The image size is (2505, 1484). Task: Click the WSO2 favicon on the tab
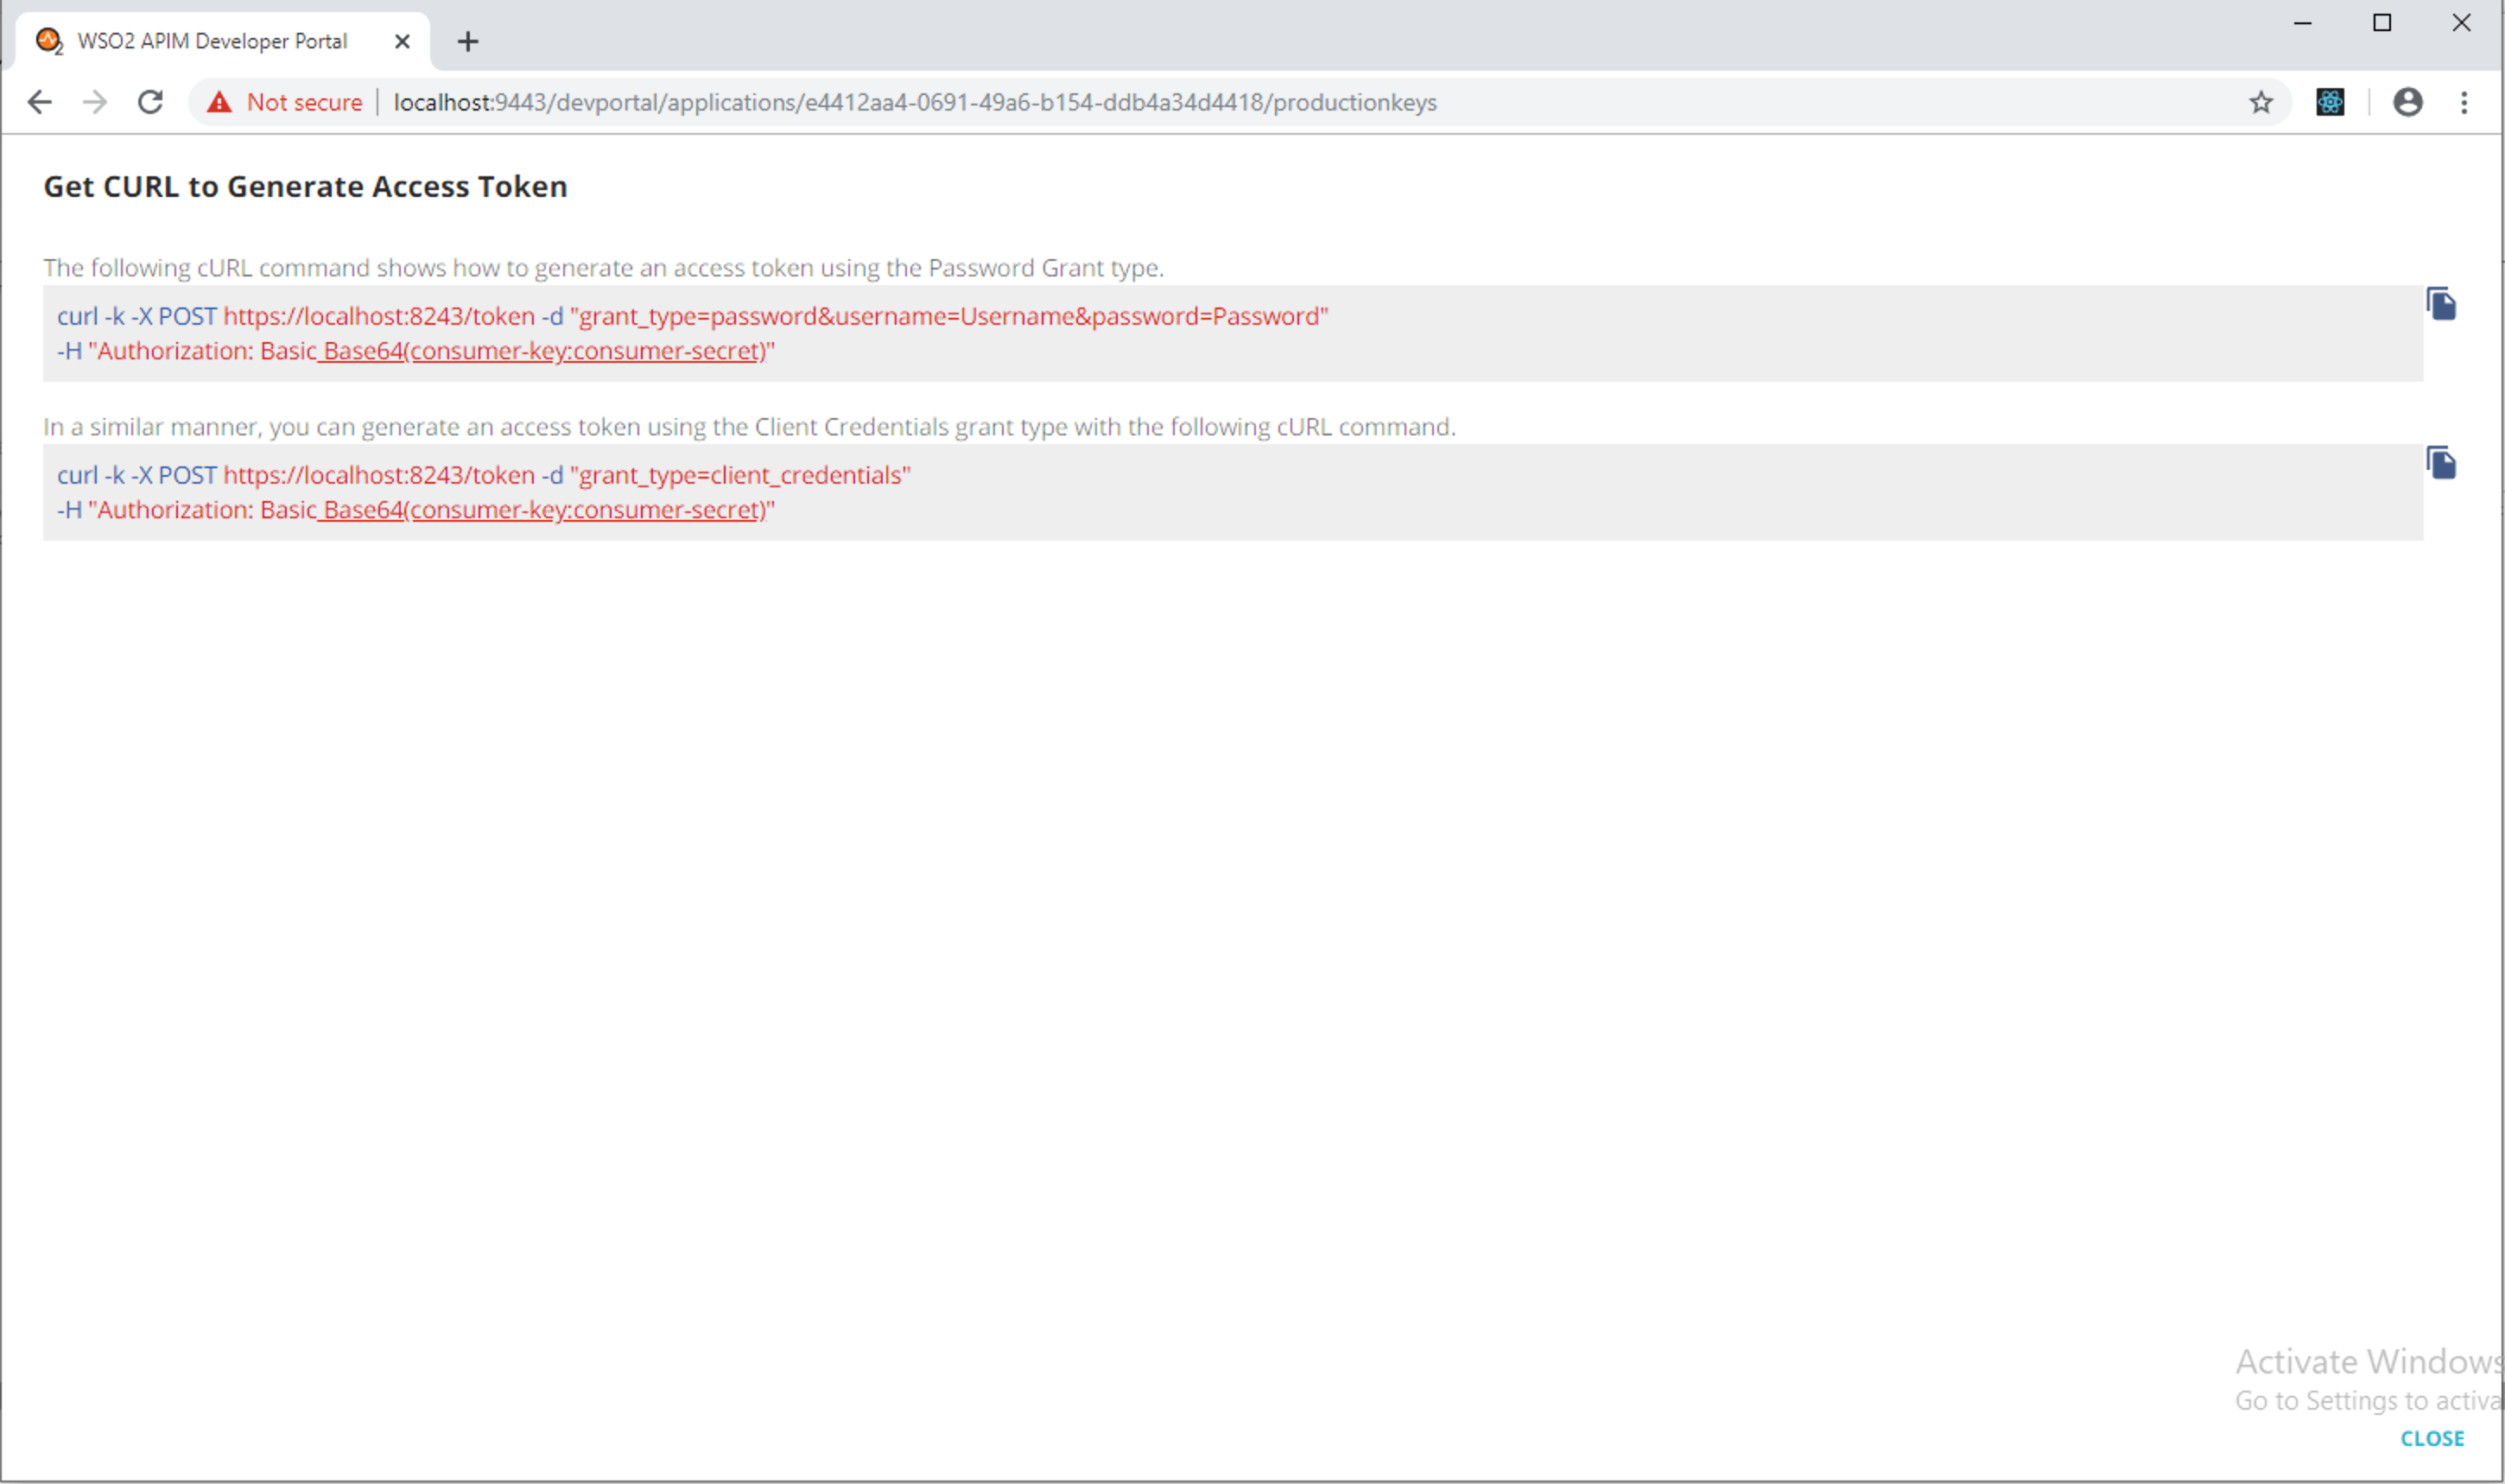pos(48,40)
